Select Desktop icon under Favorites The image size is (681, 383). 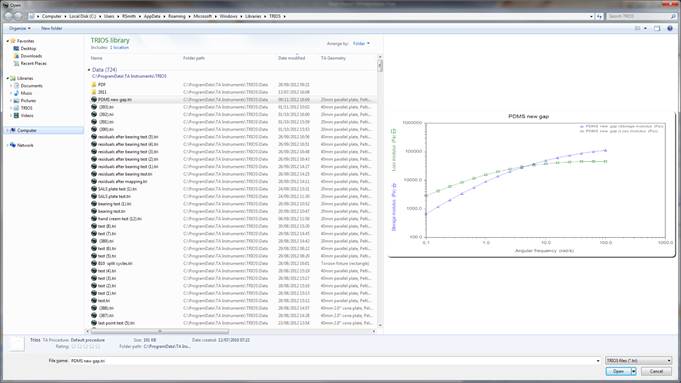17,49
